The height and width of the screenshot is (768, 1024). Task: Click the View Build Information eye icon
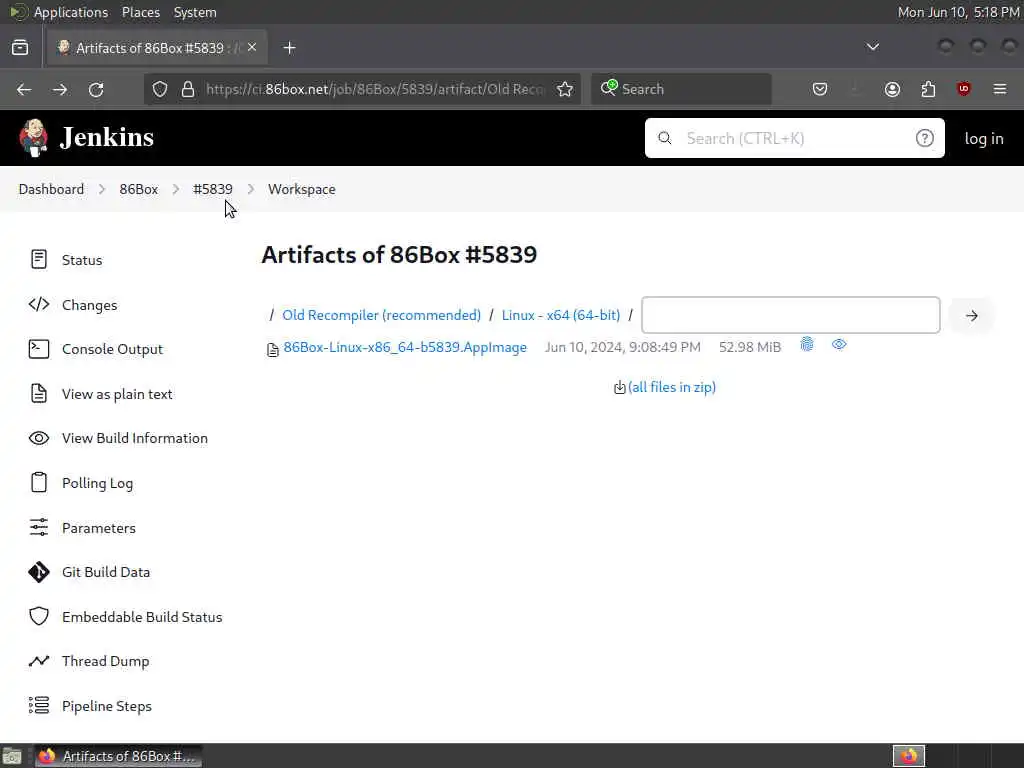[39, 438]
